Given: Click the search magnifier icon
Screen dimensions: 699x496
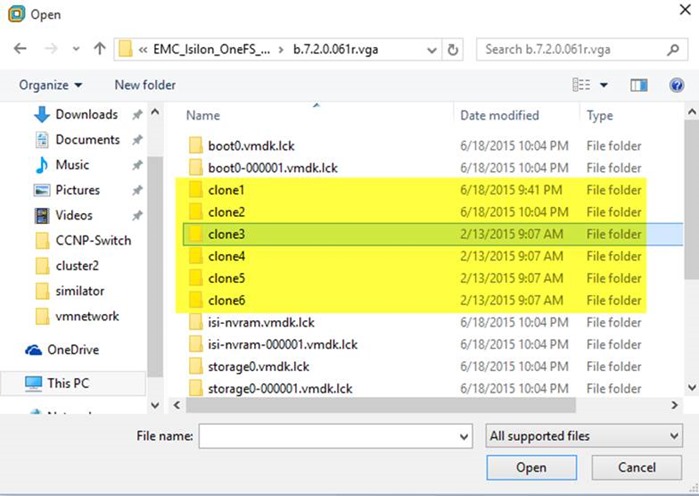Looking at the screenshot, I should 673,49.
